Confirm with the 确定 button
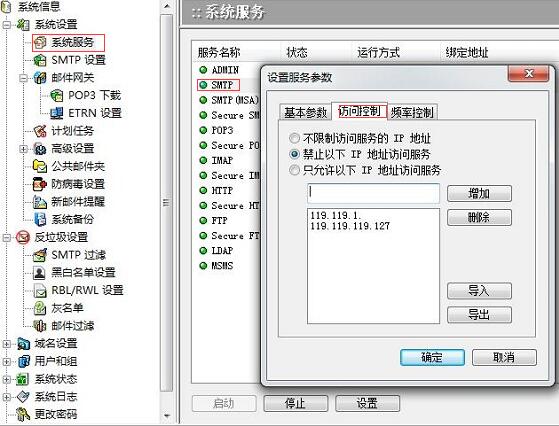The width and height of the screenshot is (559, 426). tap(432, 357)
